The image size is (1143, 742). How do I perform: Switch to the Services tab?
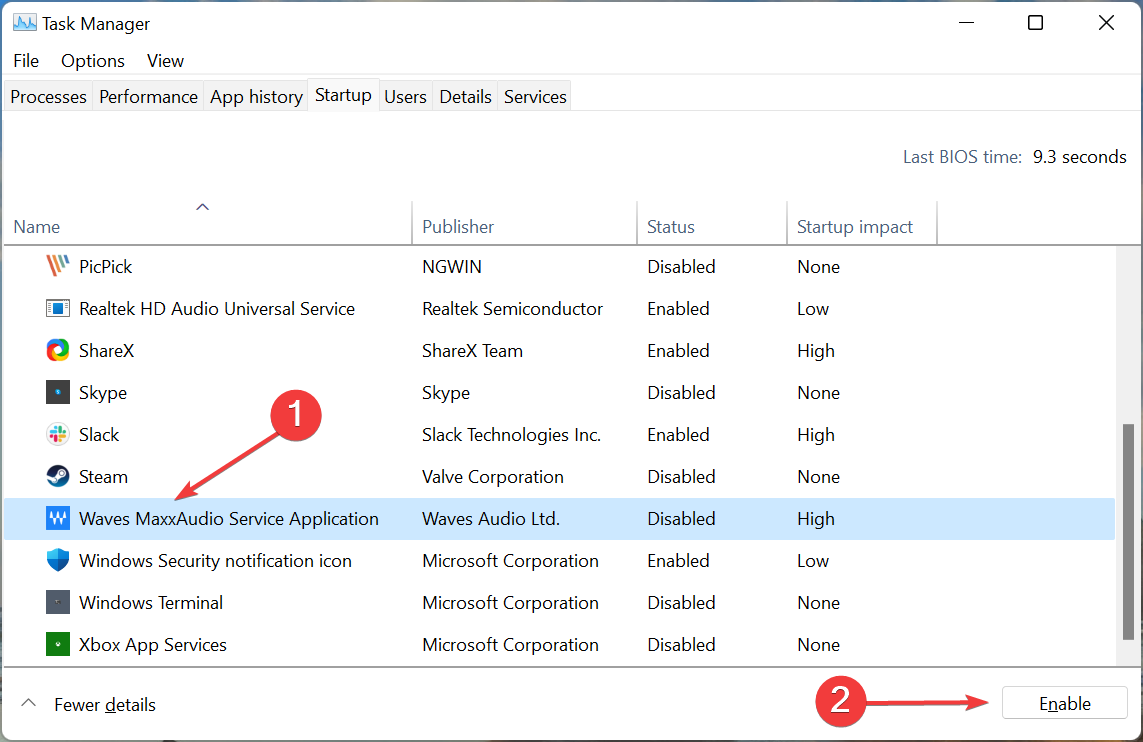[535, 96]
